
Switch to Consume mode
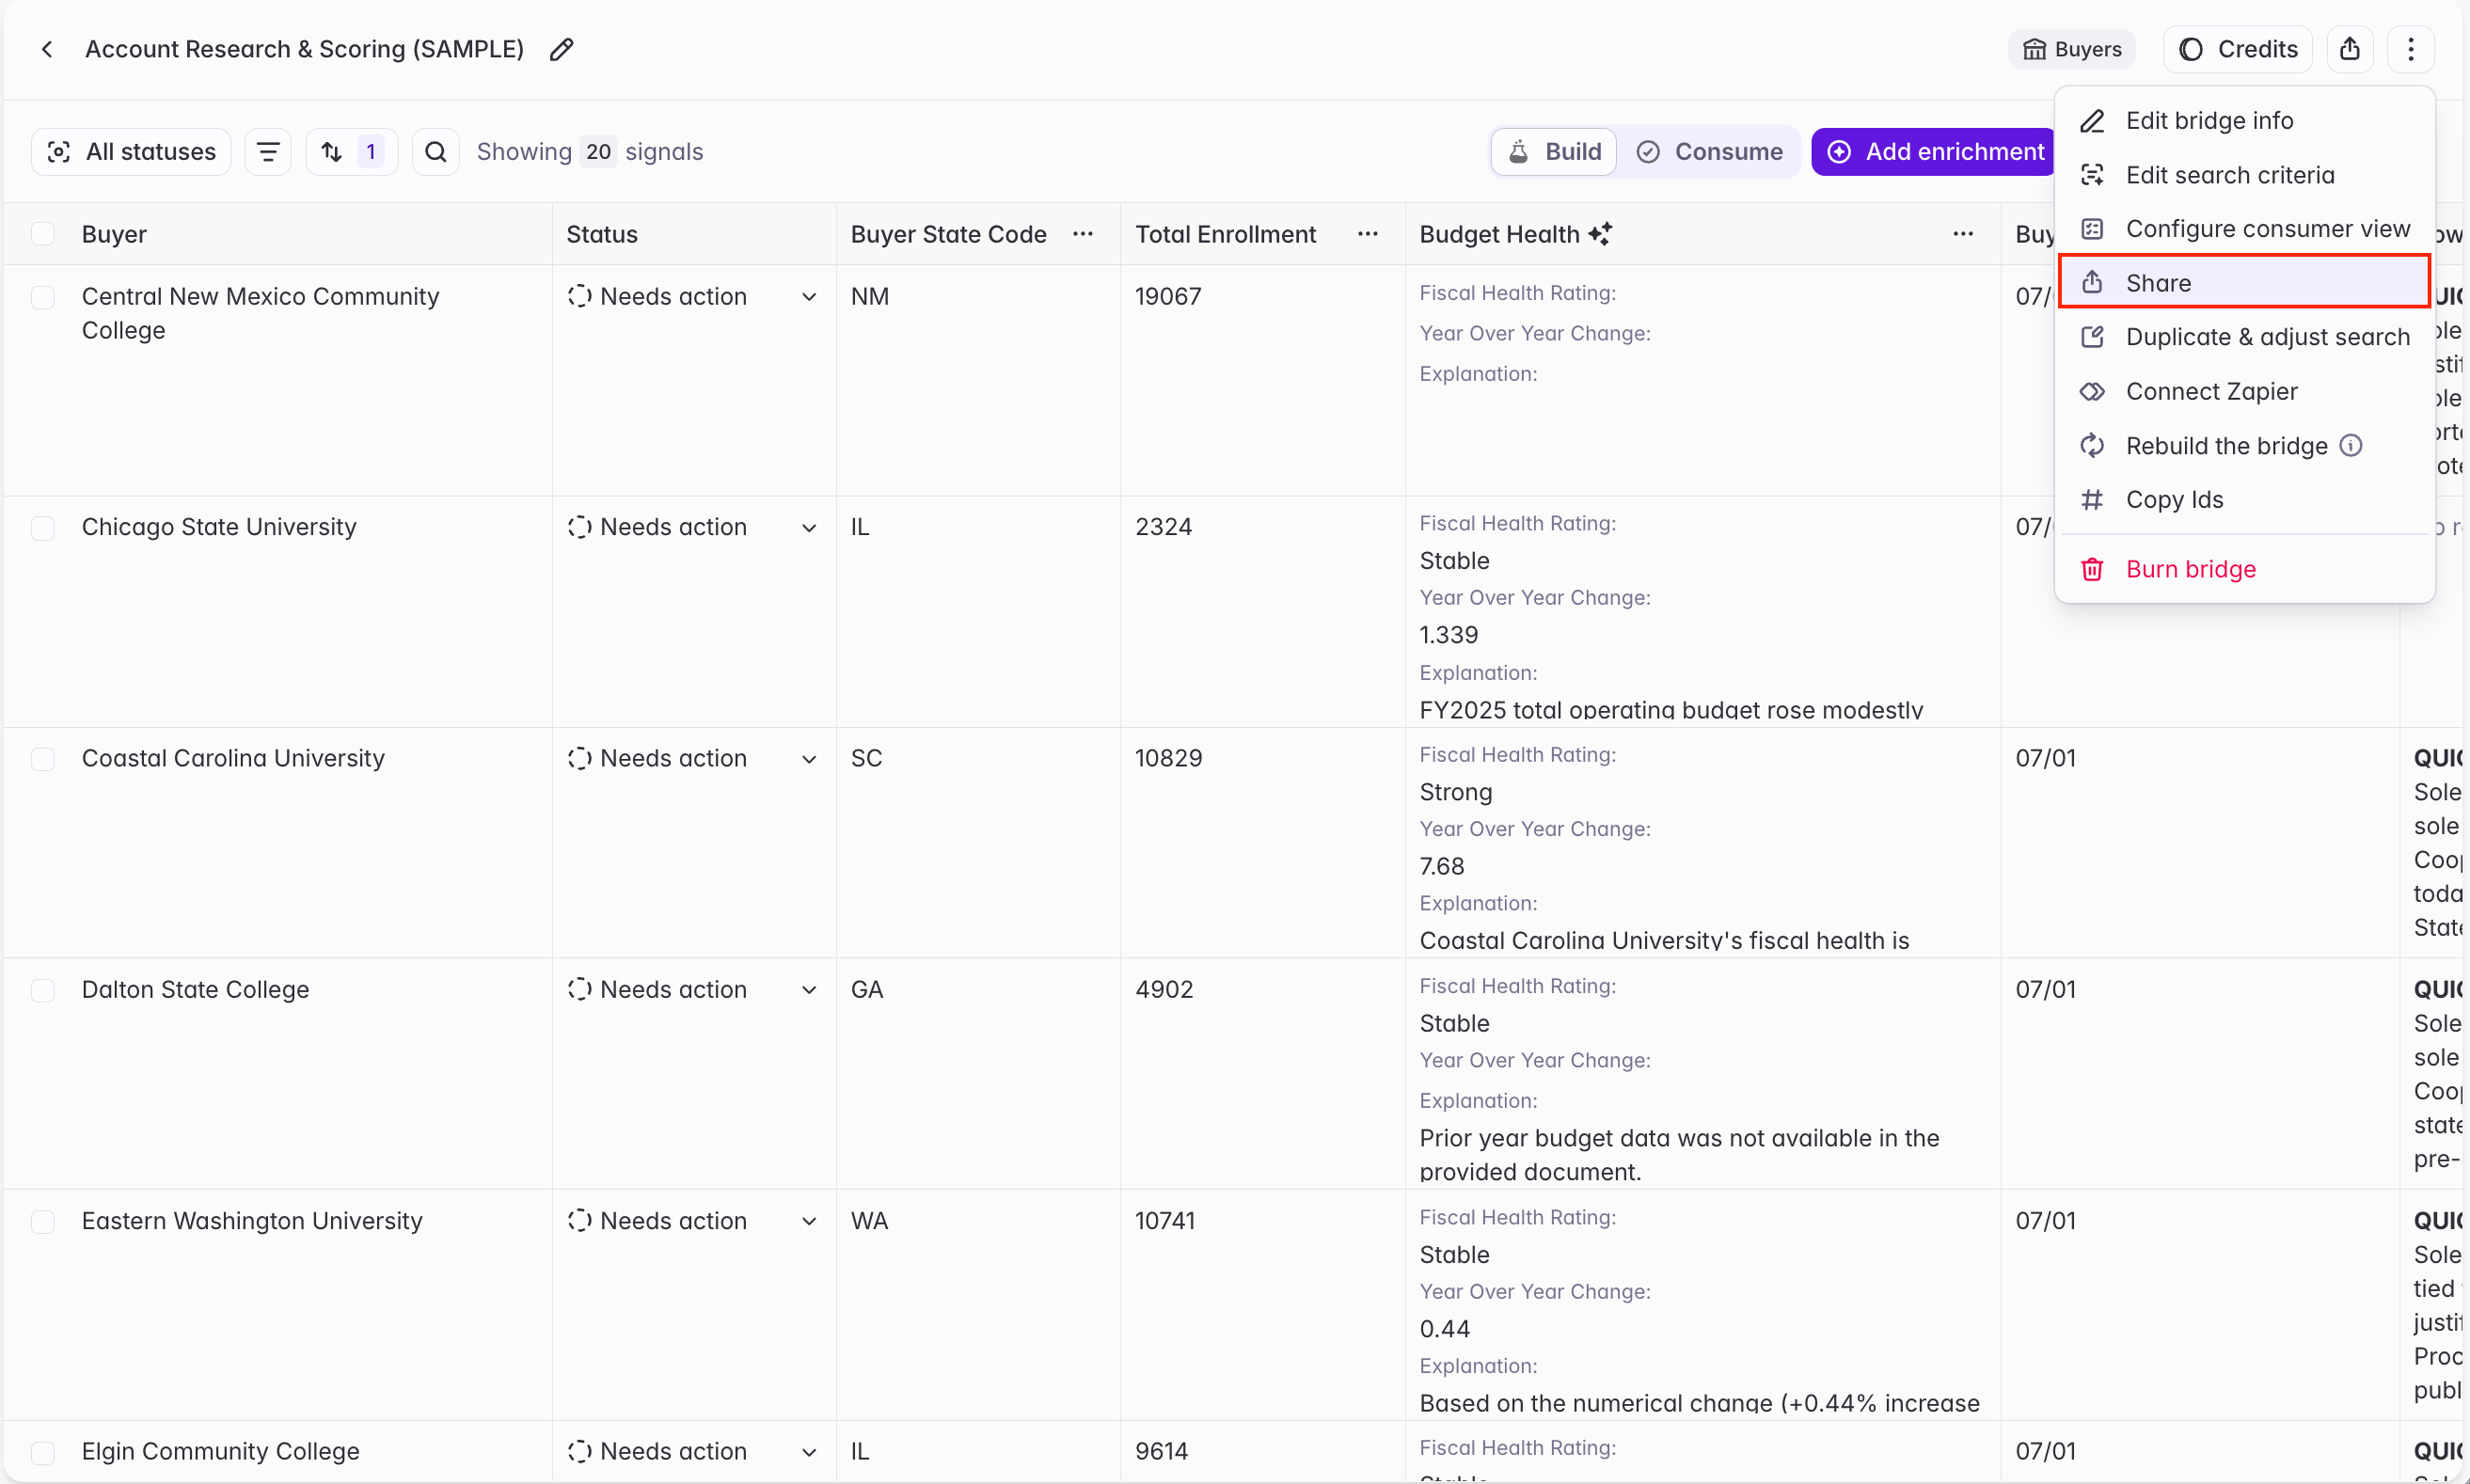click(1709, 152)
